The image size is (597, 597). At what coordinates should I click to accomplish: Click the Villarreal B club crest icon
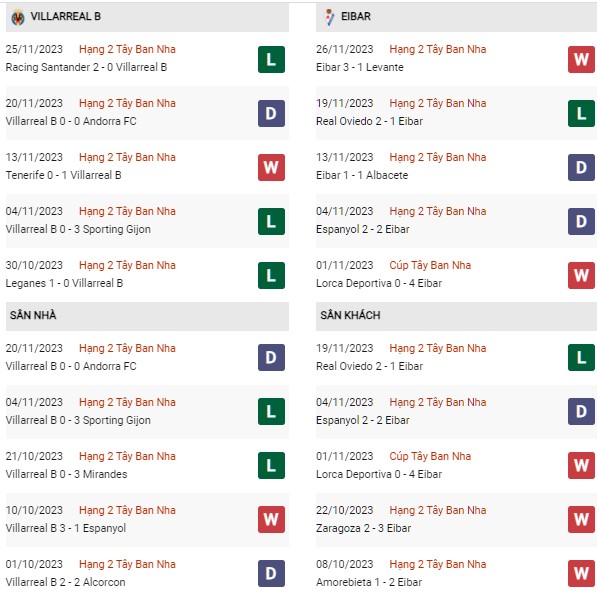(x=18, y=18)
